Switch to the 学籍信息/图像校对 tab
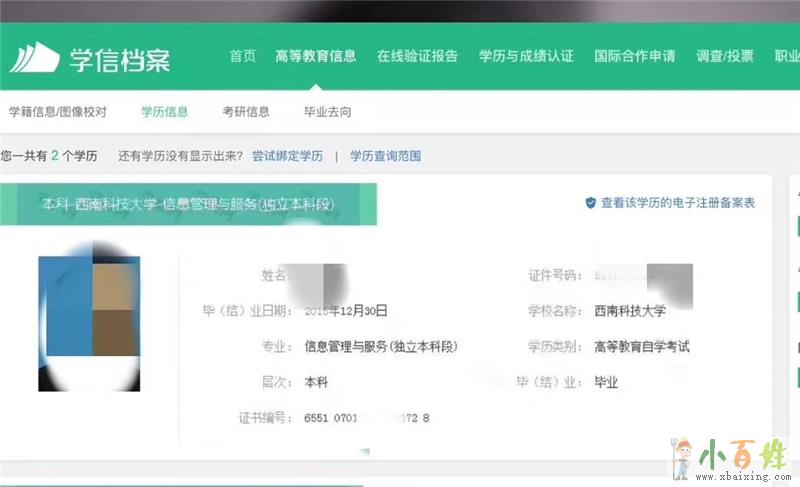The height and width of the screenshot is (487, 800). click(57, 112)
